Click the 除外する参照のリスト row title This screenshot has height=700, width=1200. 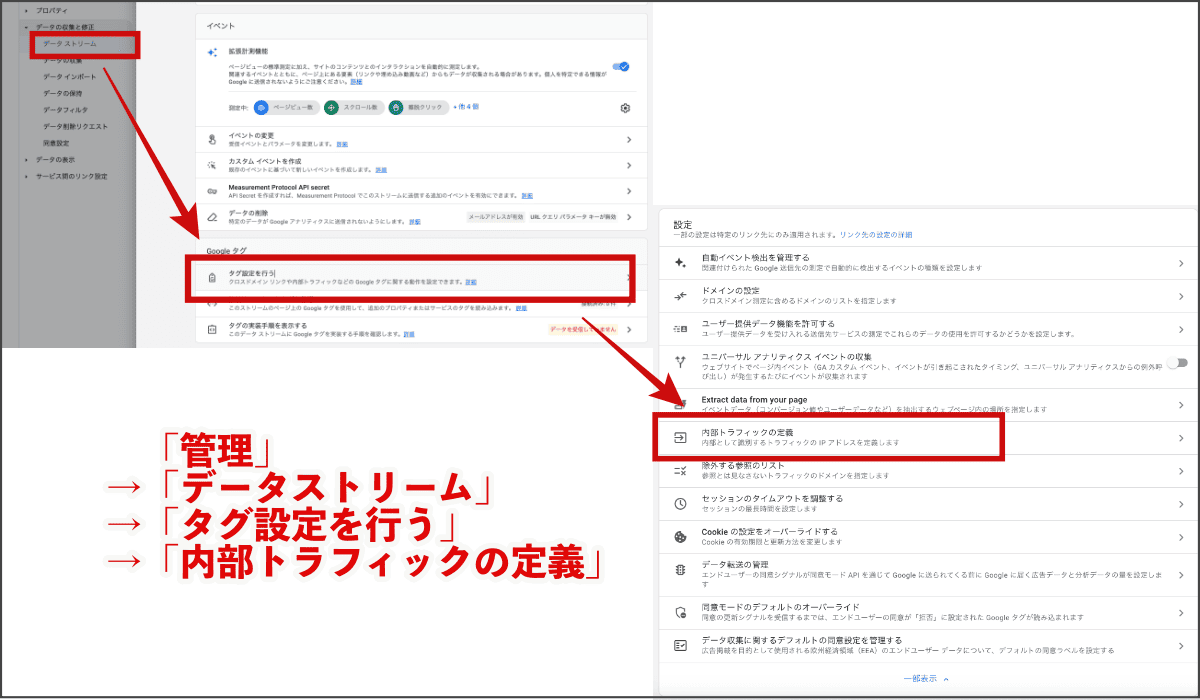tap(745, 465)
